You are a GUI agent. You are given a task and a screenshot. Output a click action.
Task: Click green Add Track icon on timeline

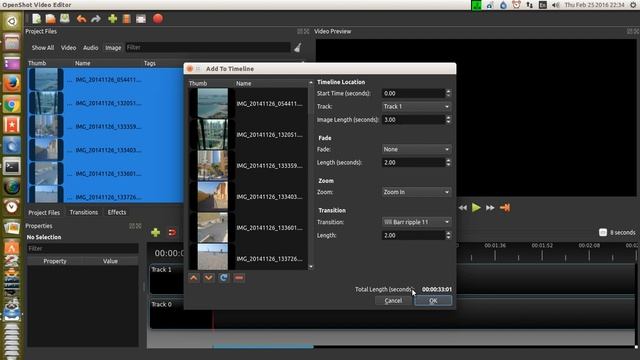click(x=156, y=233)
